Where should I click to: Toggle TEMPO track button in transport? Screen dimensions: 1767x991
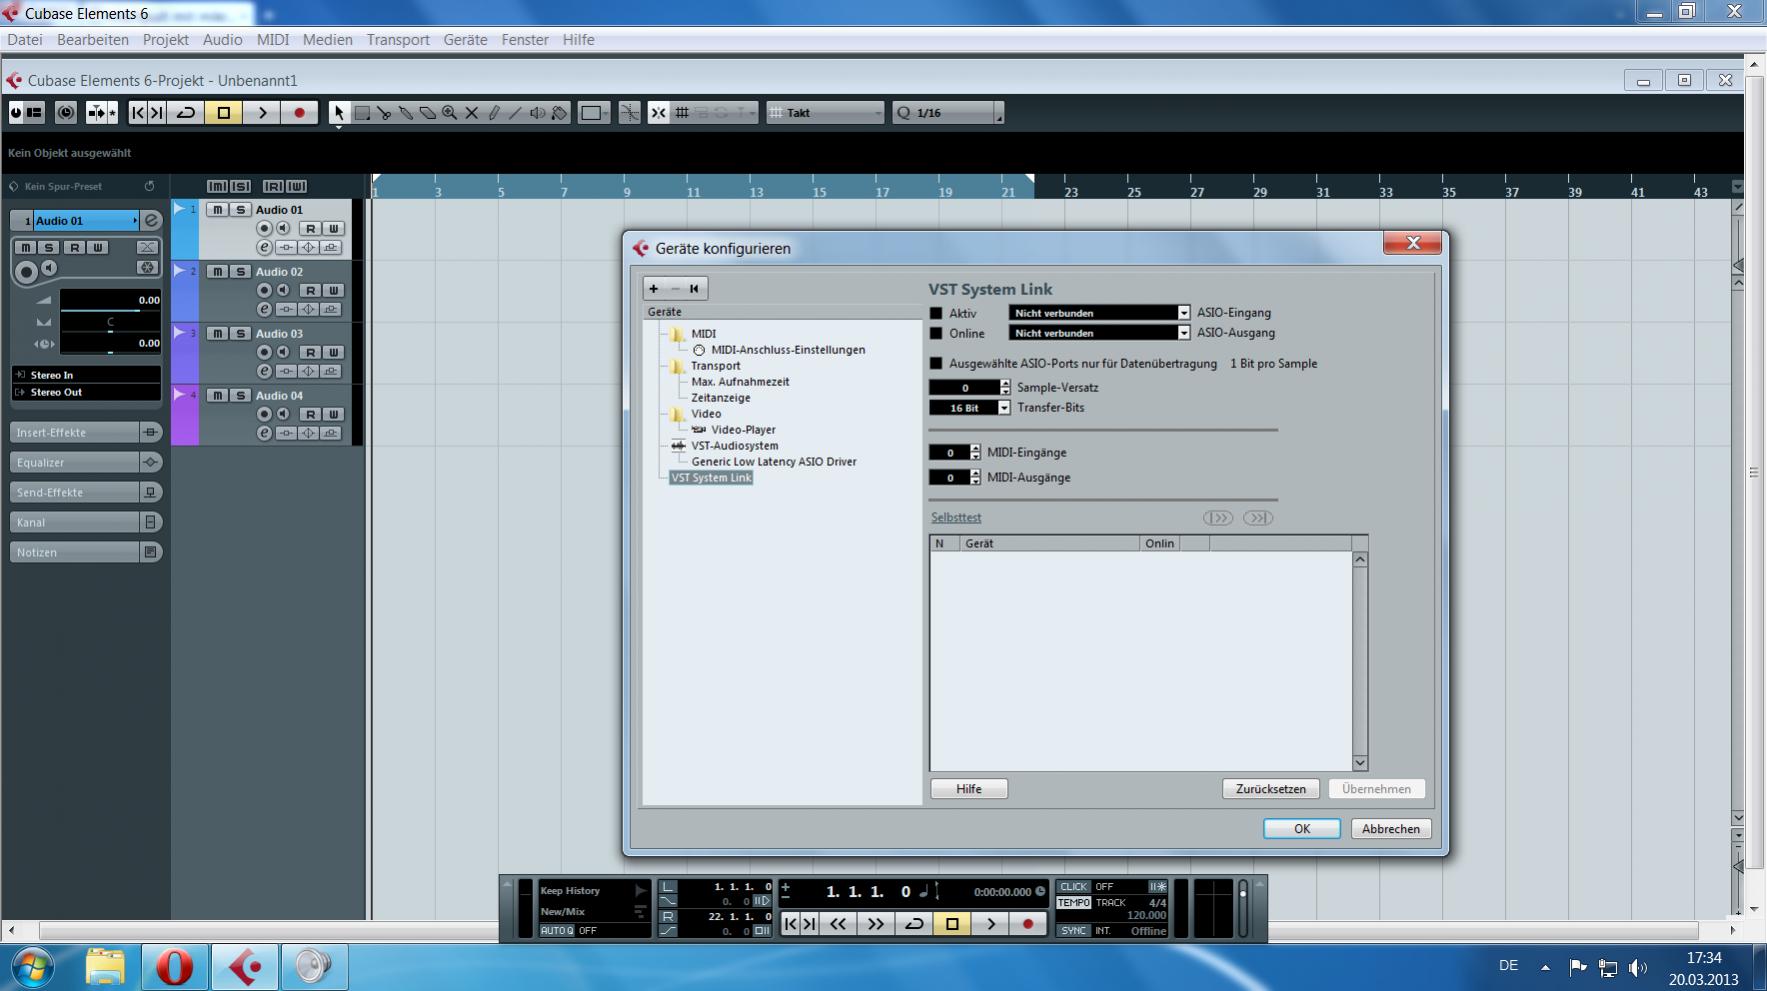tap(1074, 903)
